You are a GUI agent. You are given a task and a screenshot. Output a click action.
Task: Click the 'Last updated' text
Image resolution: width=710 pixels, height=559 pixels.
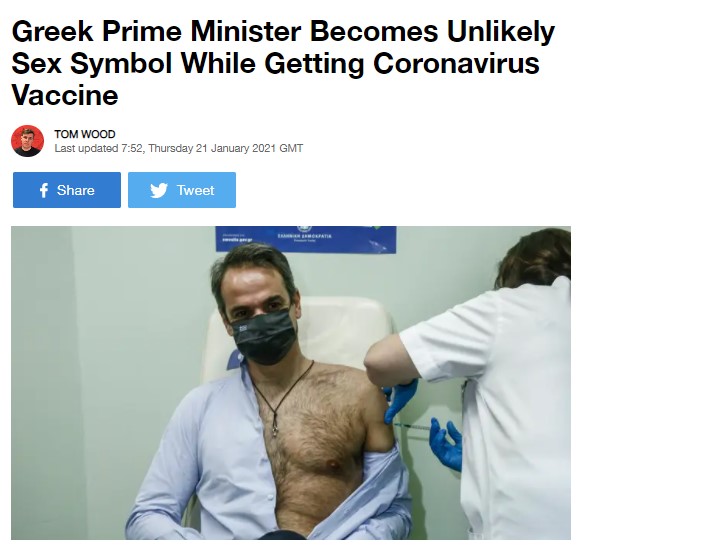(x=86, y=148)
